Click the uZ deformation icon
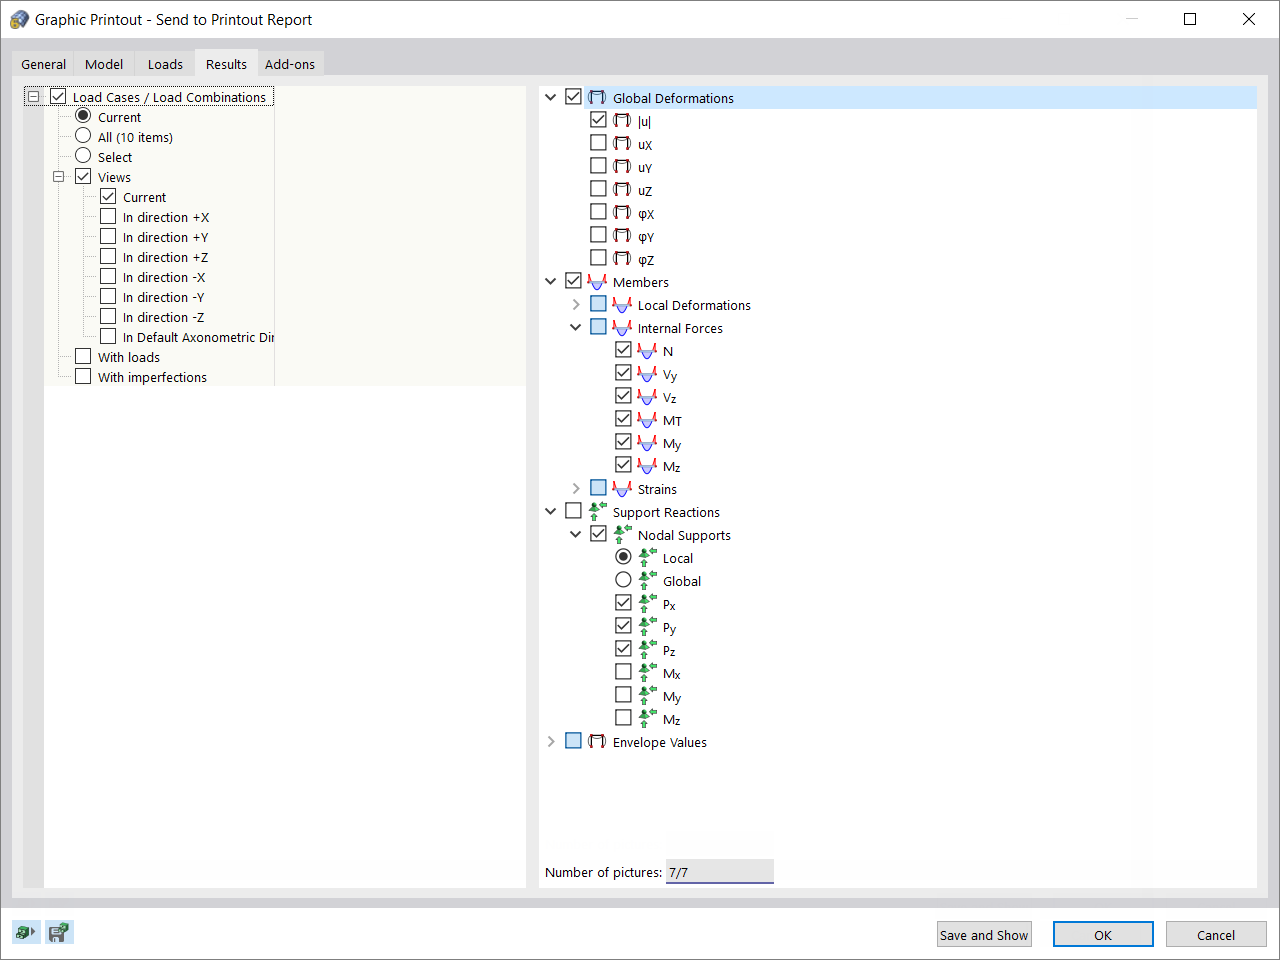The height and width of the screenshot is (960, 1280). point(622,189)
